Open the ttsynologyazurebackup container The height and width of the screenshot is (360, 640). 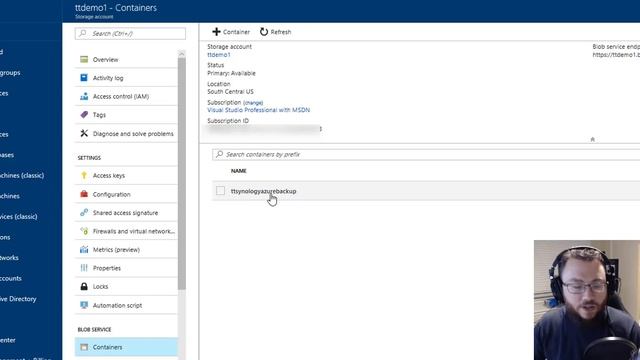tap(263, 191)
